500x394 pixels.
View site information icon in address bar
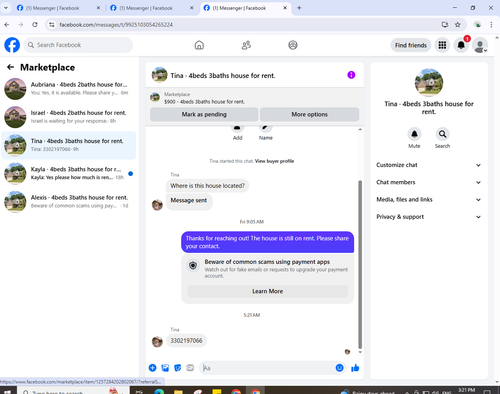click(51, 24)
